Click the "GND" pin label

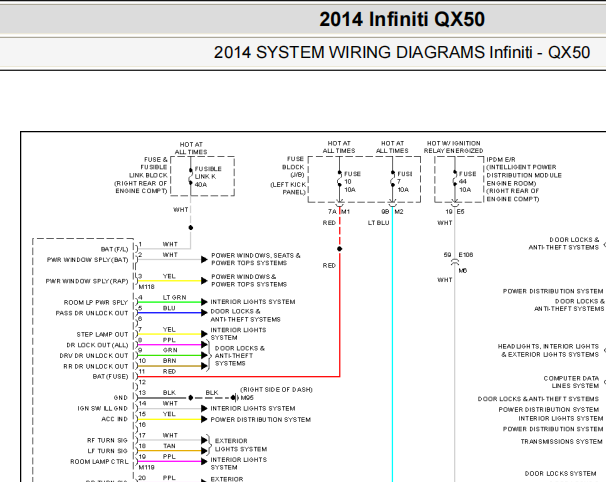(x=121, y=398)
